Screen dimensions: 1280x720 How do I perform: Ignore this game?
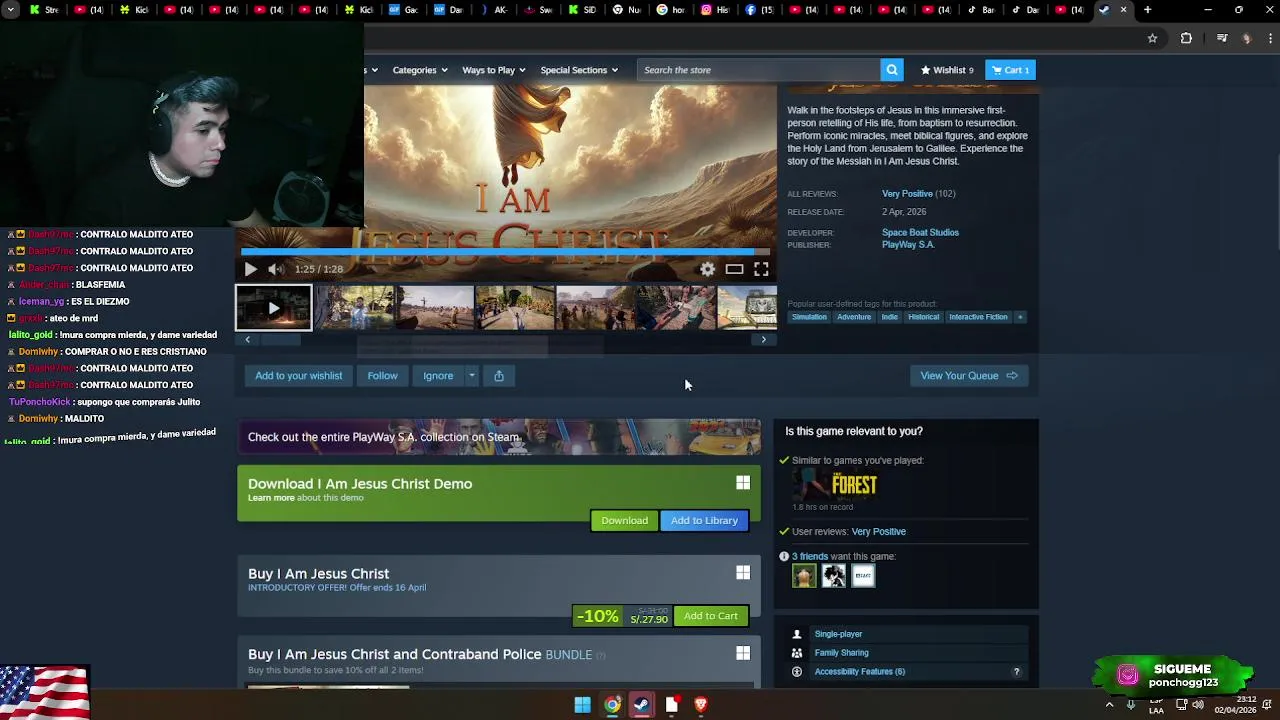pyautogui.click(x=438, y=376)
